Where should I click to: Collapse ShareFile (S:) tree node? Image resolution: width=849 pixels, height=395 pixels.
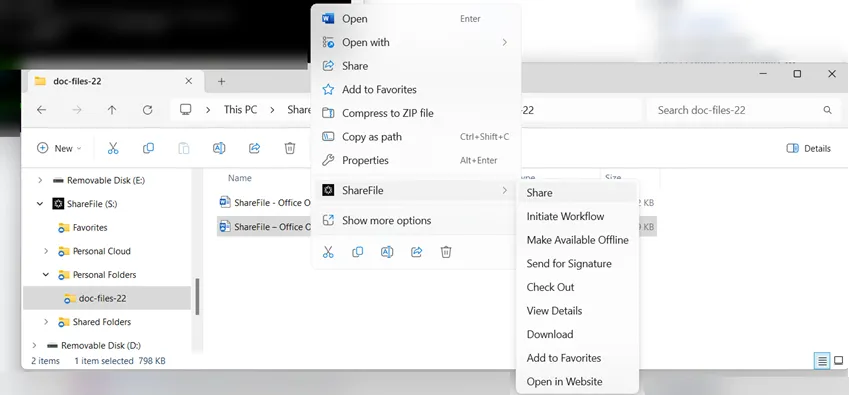[x=40, y=204]
